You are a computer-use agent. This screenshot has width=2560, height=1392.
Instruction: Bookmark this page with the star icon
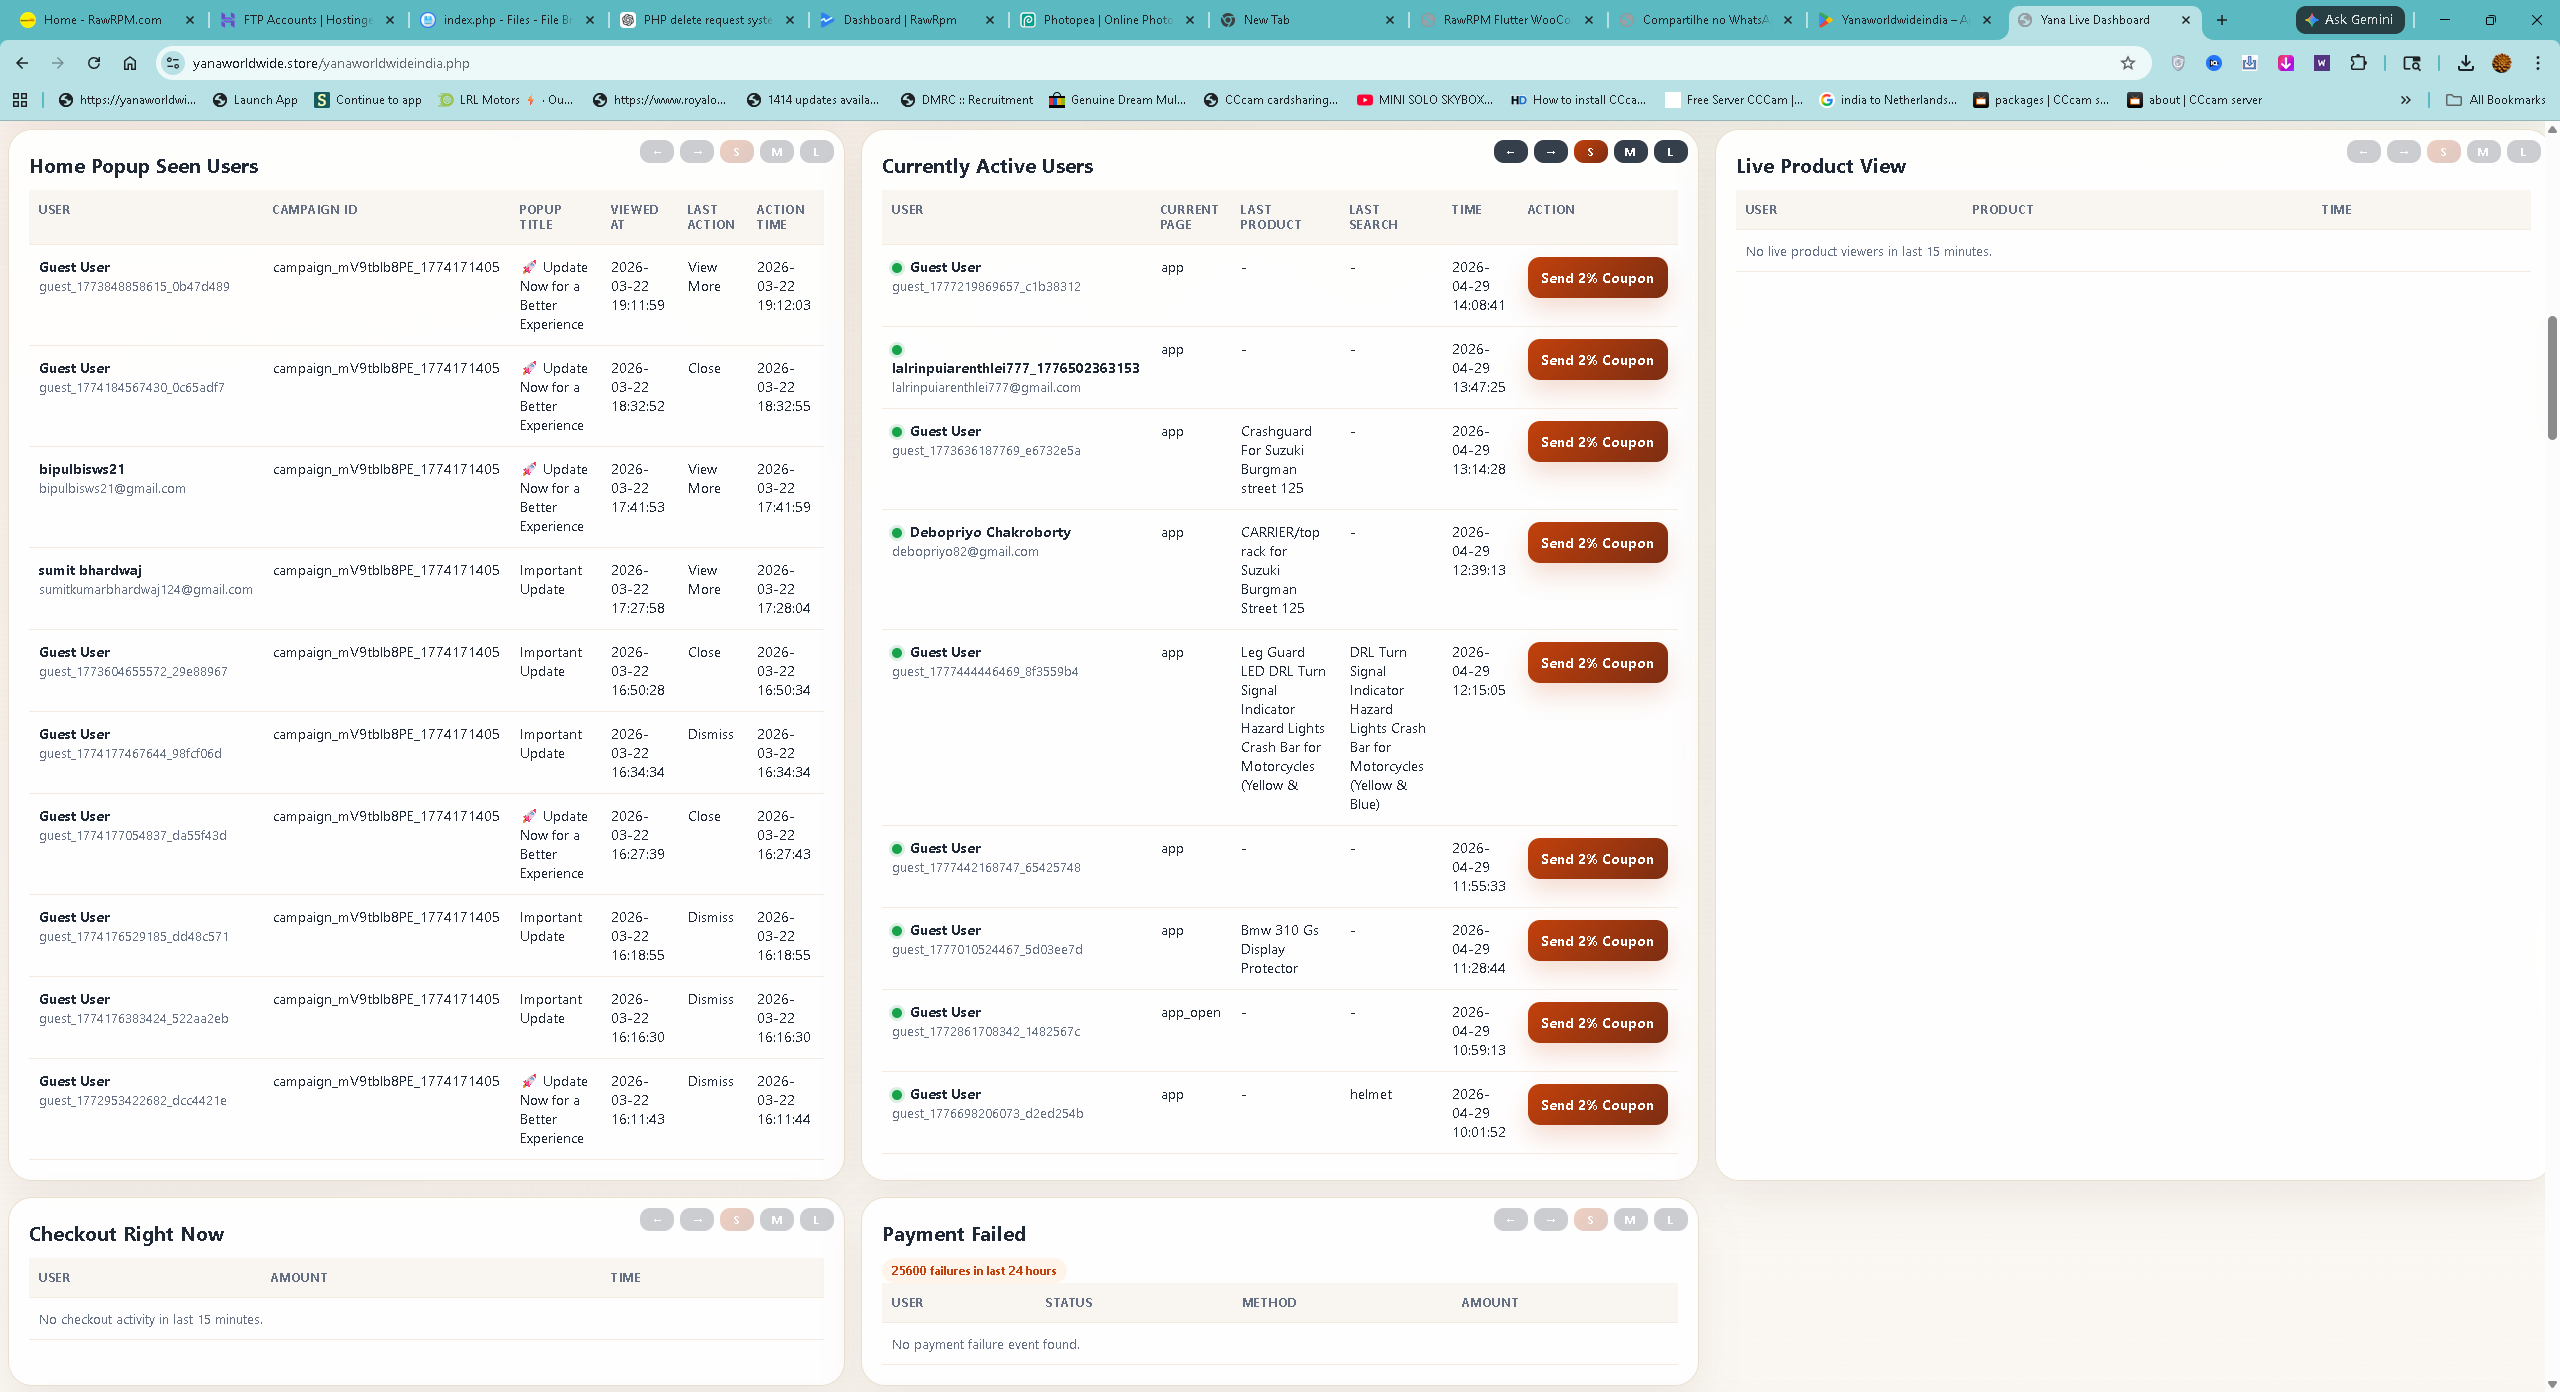click(x=2127, y=63)
